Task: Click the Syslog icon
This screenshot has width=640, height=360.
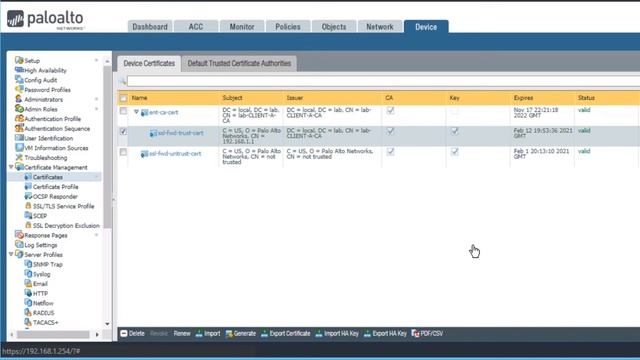Action: 28,274
